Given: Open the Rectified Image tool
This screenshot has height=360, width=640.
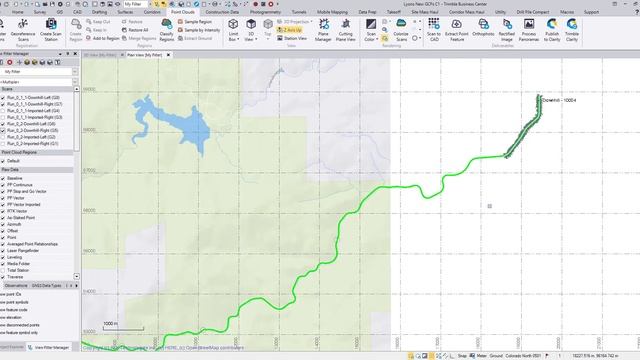Looking at the screenshot, I should [507, 30].
